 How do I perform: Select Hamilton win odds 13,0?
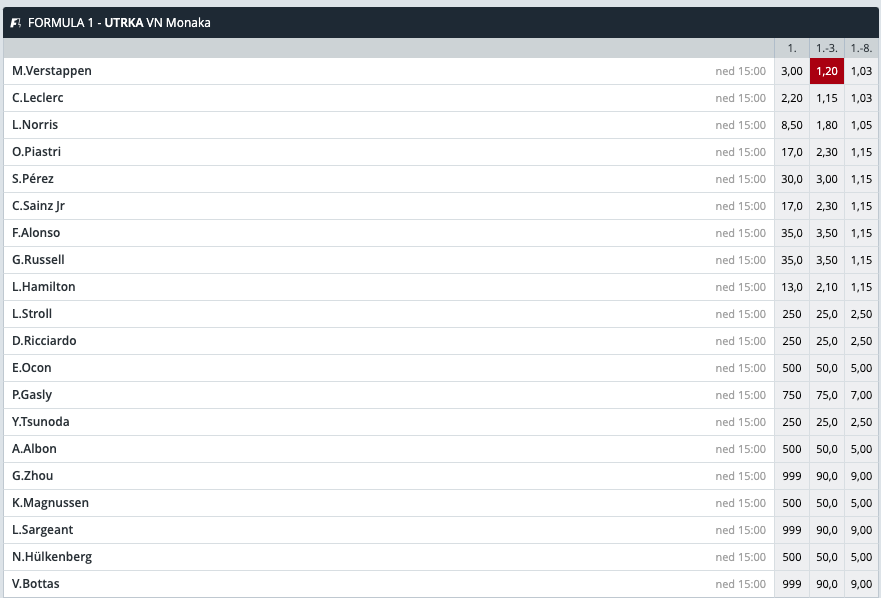pyautogui.click(x=791, y=287)
